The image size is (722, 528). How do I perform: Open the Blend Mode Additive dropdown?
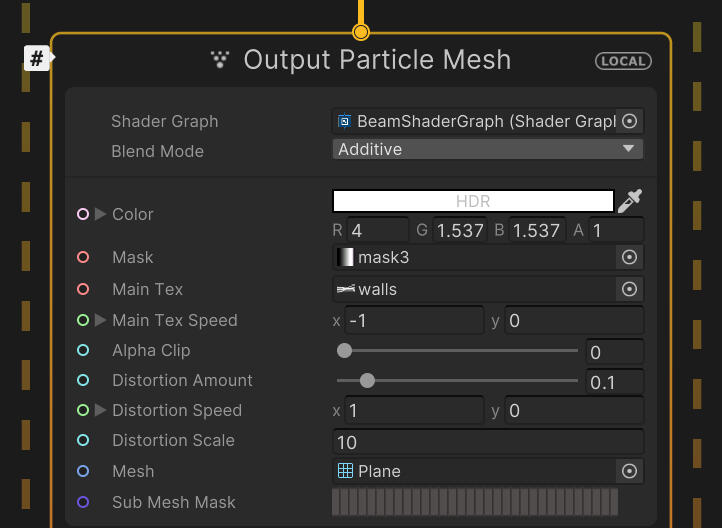[x=487, y=150]
